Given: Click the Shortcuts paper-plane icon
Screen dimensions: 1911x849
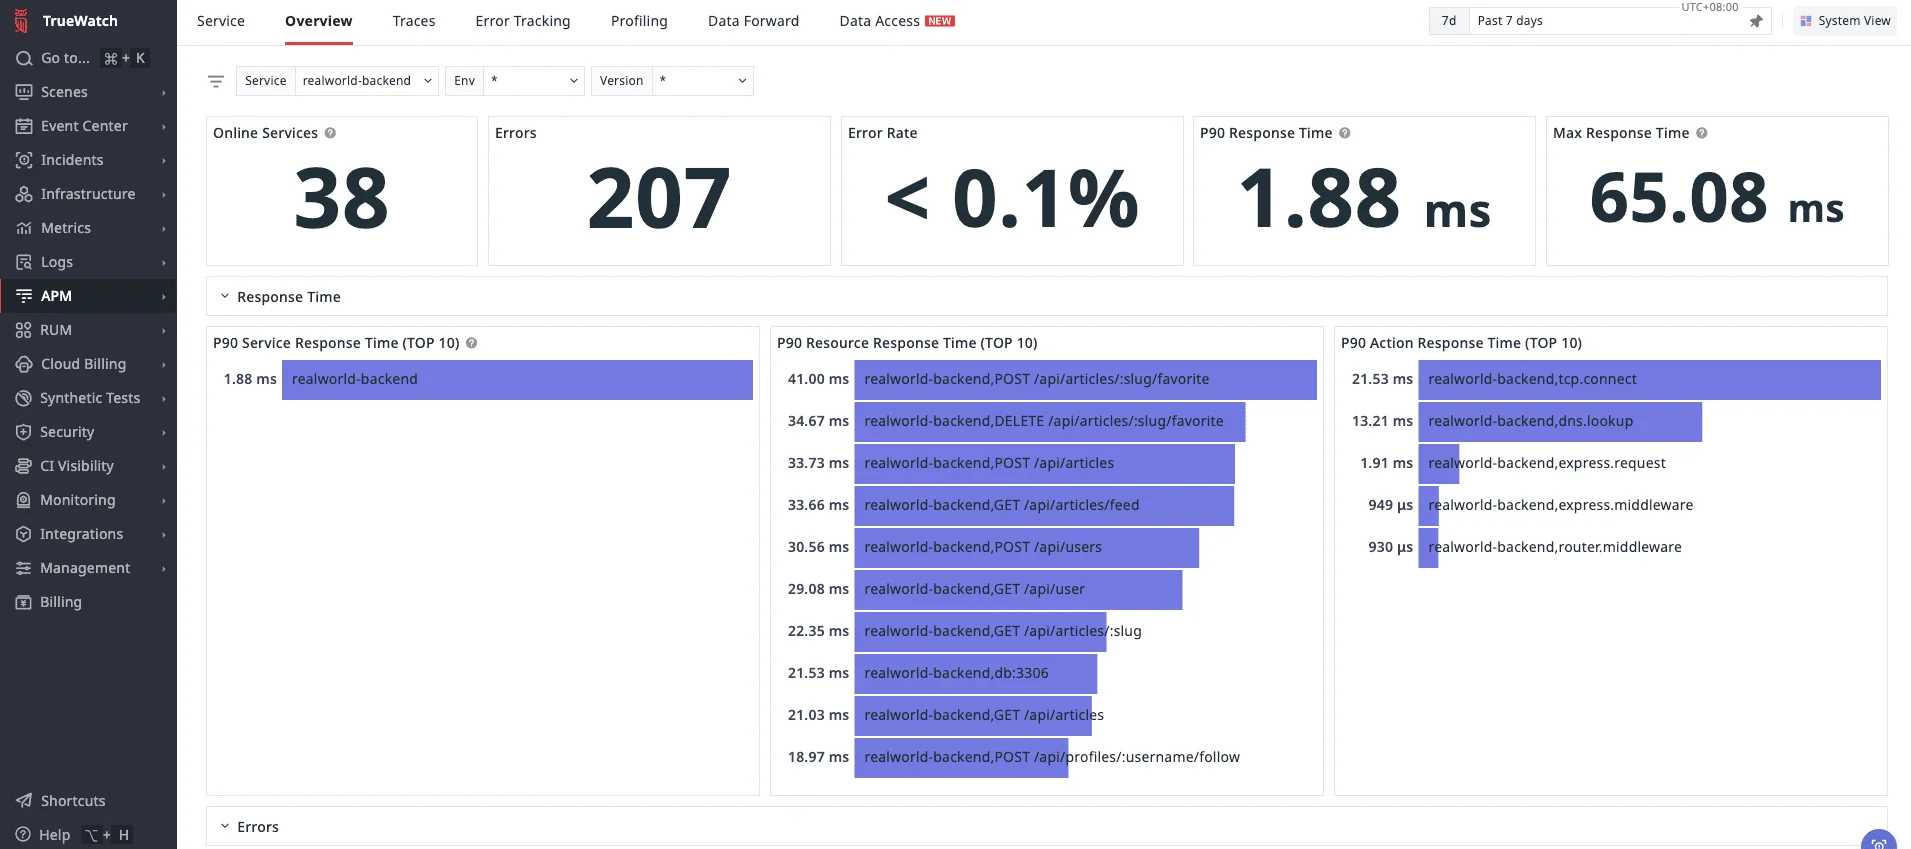Looking at the screenshot, I should (24, 801).
